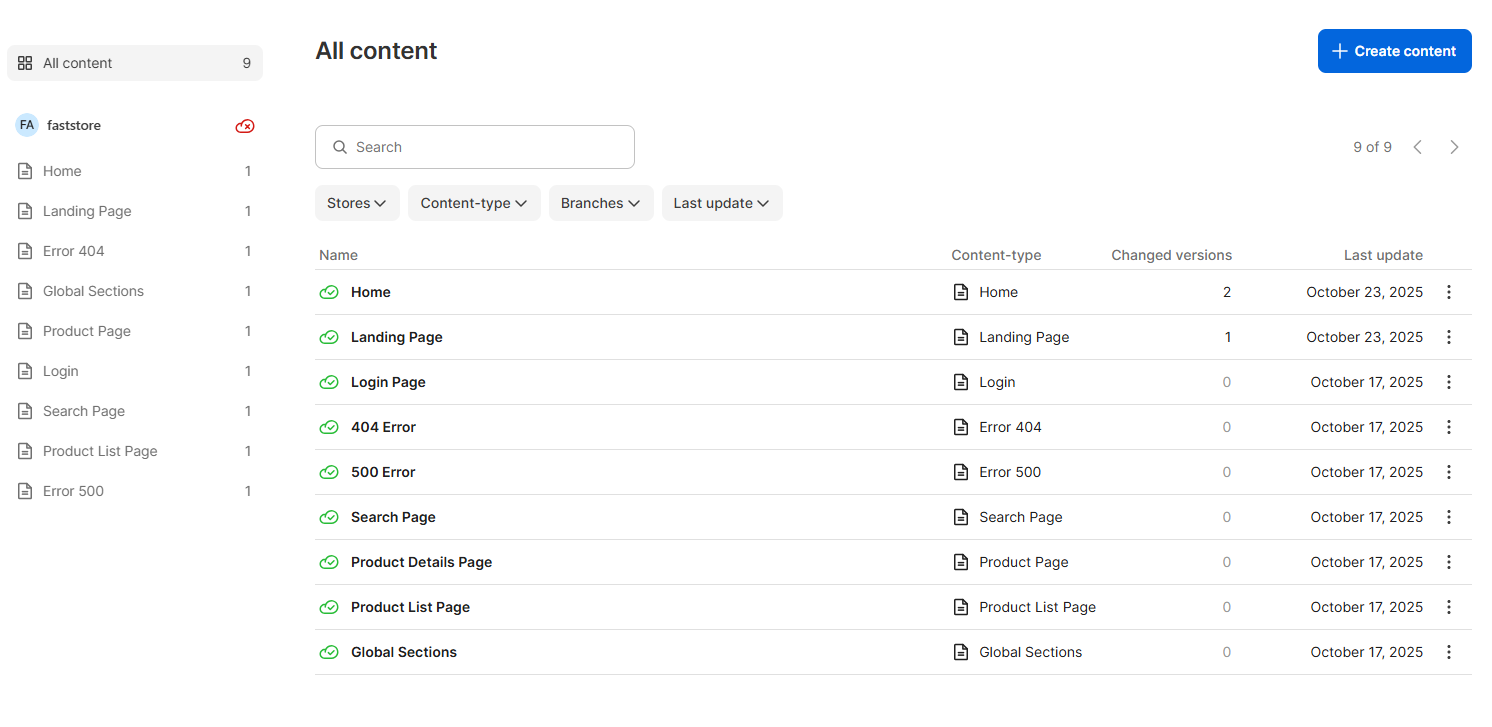Open the three-dot menu for Search Page row
The height and width of the screenshot is (727, 1492).
coord(1449,517)
